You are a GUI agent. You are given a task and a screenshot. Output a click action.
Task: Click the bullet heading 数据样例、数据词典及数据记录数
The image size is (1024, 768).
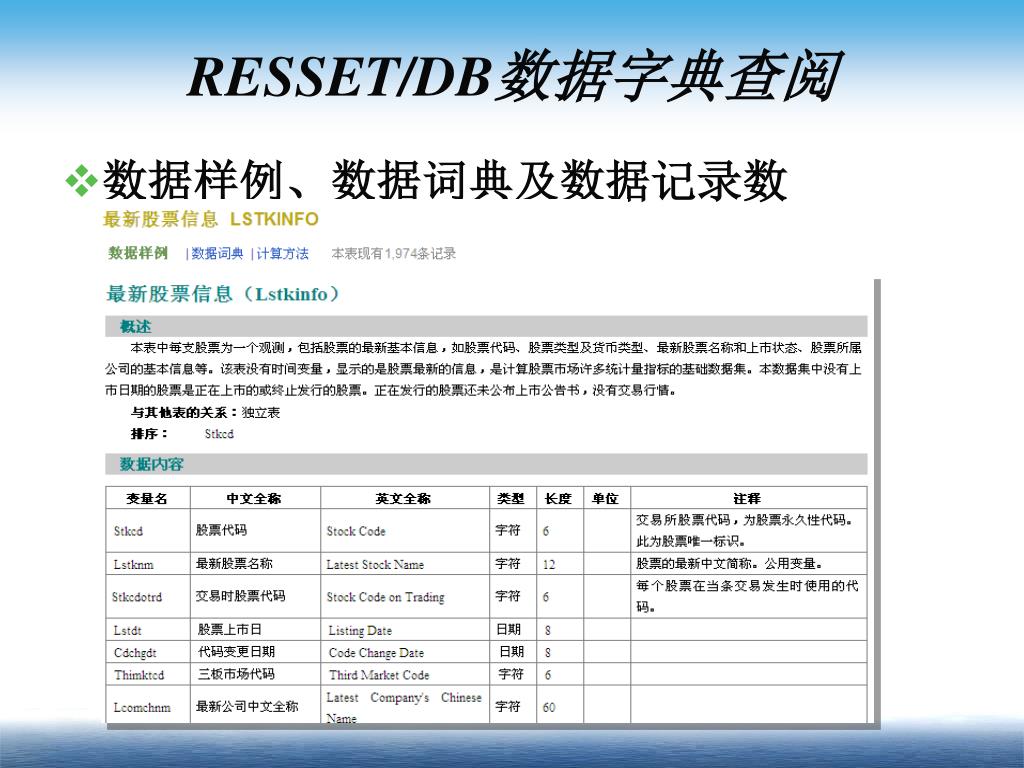pos(444,180)
